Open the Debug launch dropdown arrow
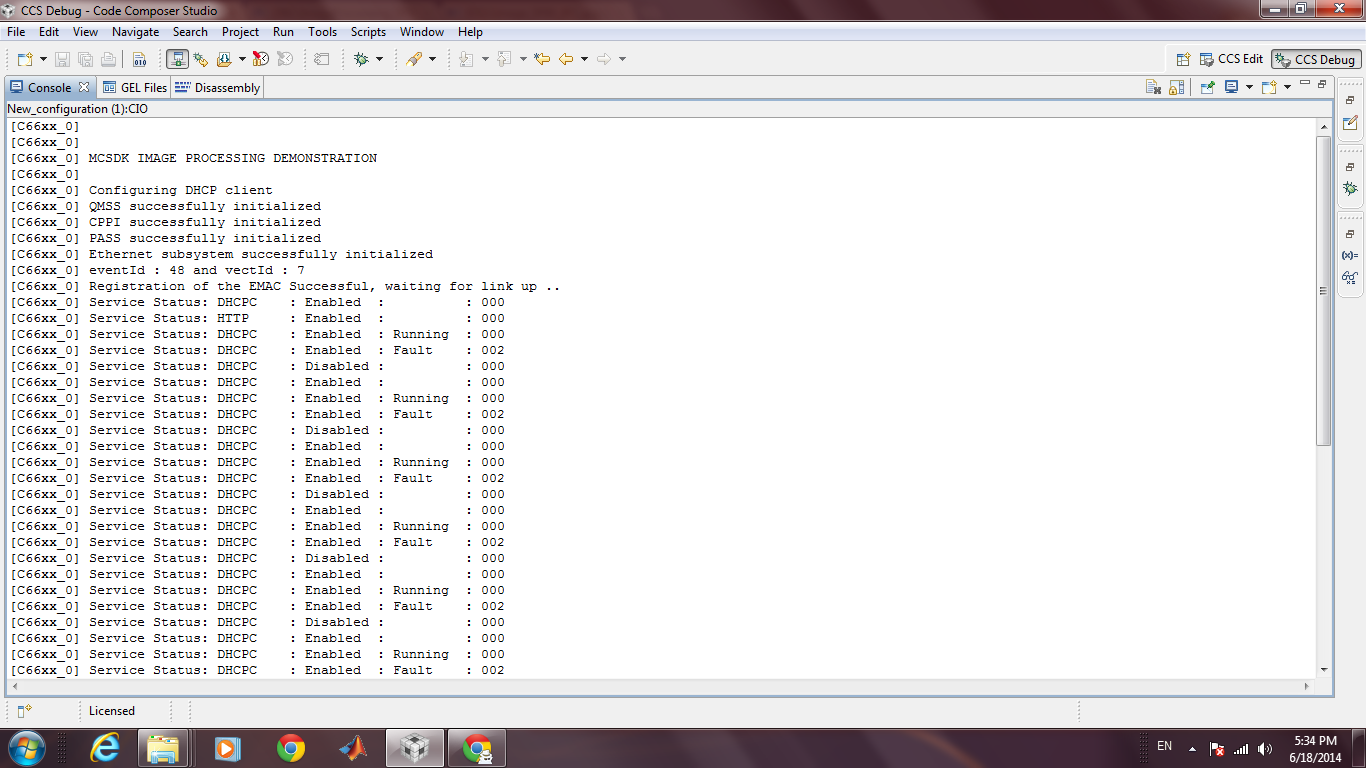 pos(379,59)
